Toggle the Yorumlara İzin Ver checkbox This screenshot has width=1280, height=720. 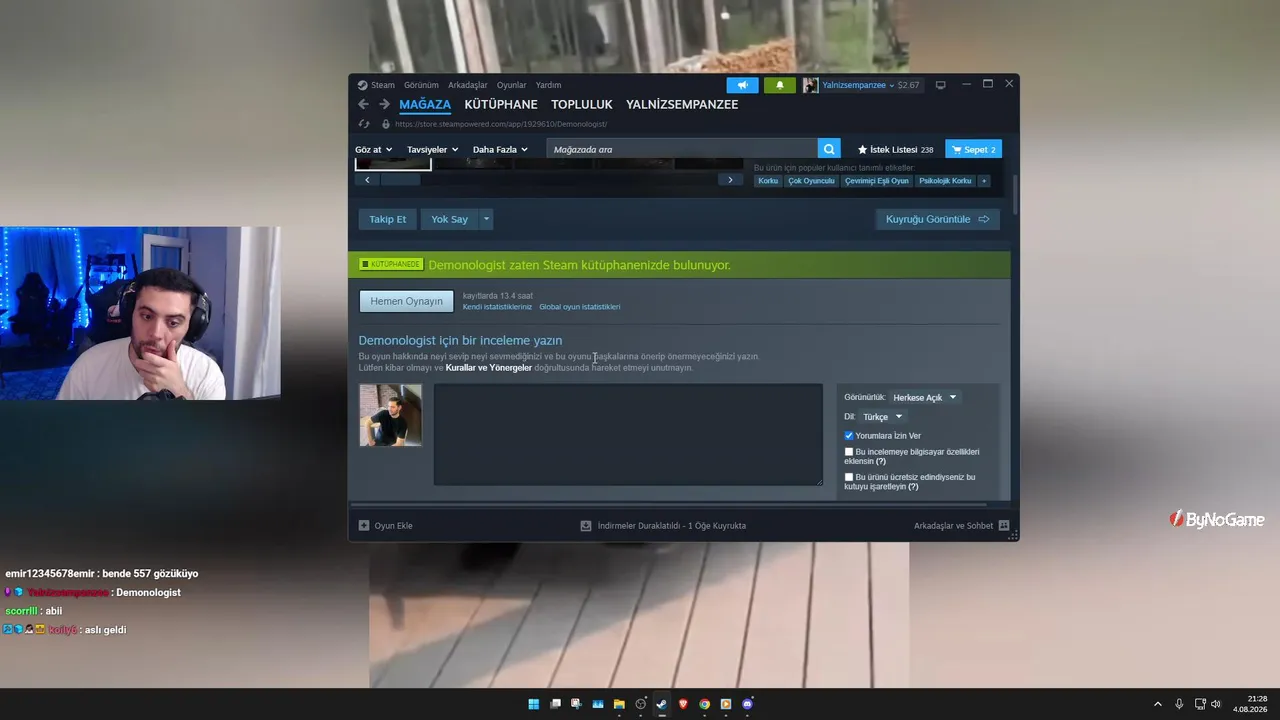[x=849, y=436]
